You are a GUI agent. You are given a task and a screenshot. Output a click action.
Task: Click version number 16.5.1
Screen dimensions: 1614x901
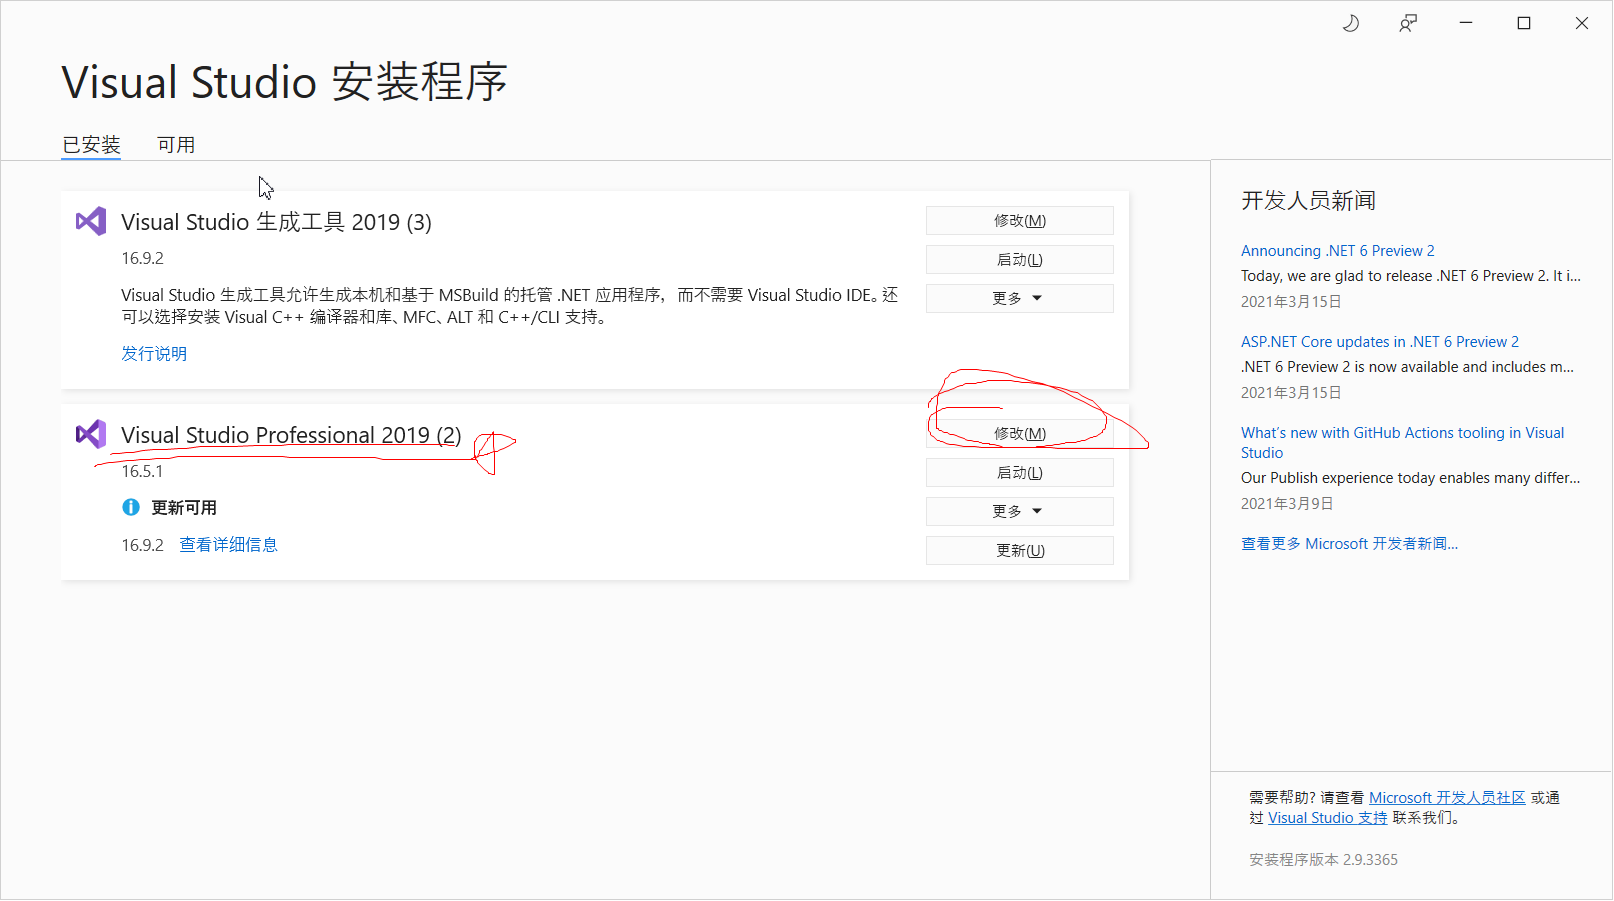pyautogui.click(x=142, y=471)
